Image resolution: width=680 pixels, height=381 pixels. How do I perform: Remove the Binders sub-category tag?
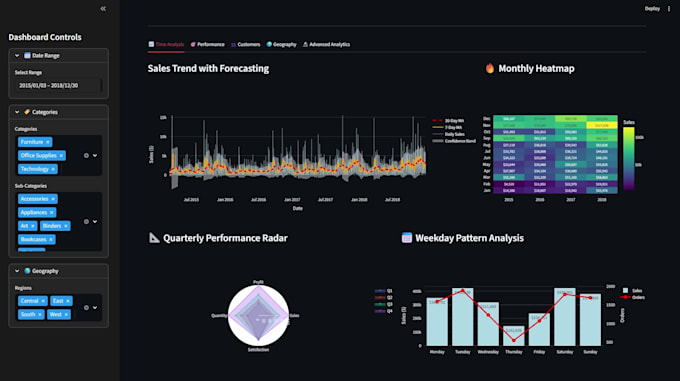coord(66,226)
